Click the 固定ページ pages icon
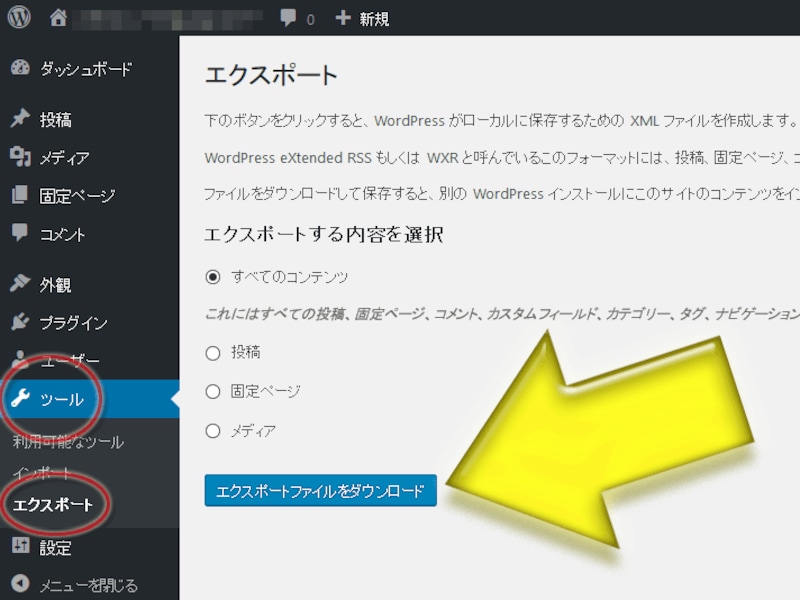 (x=20, y=195)
